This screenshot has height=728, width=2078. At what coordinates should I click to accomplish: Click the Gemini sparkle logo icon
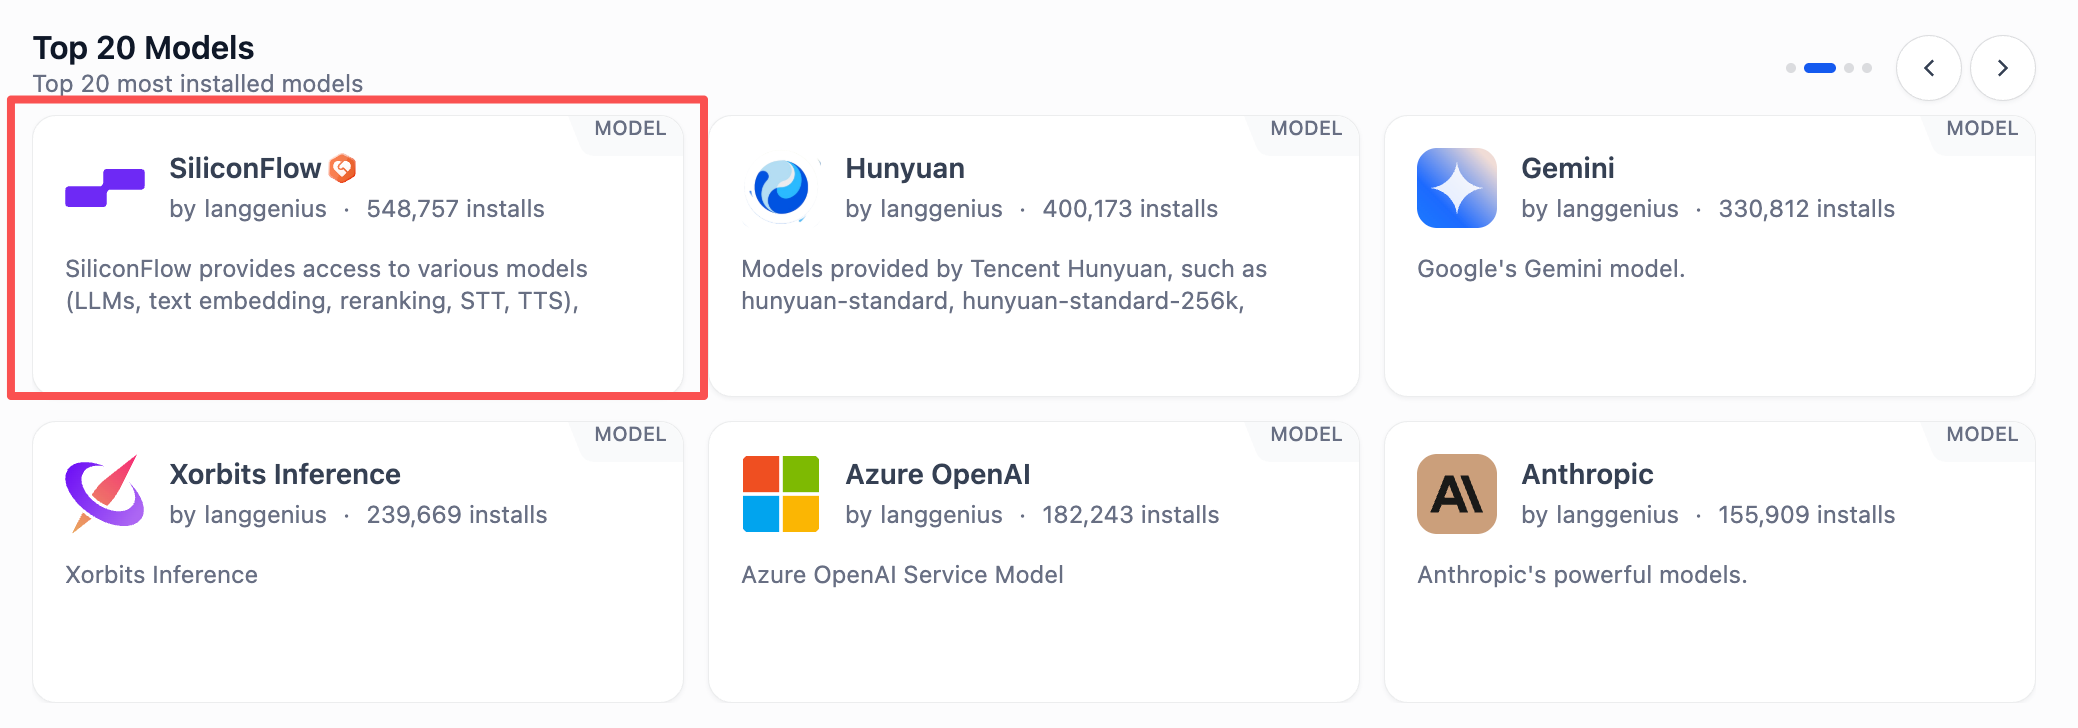click(x=1457, y=188)
